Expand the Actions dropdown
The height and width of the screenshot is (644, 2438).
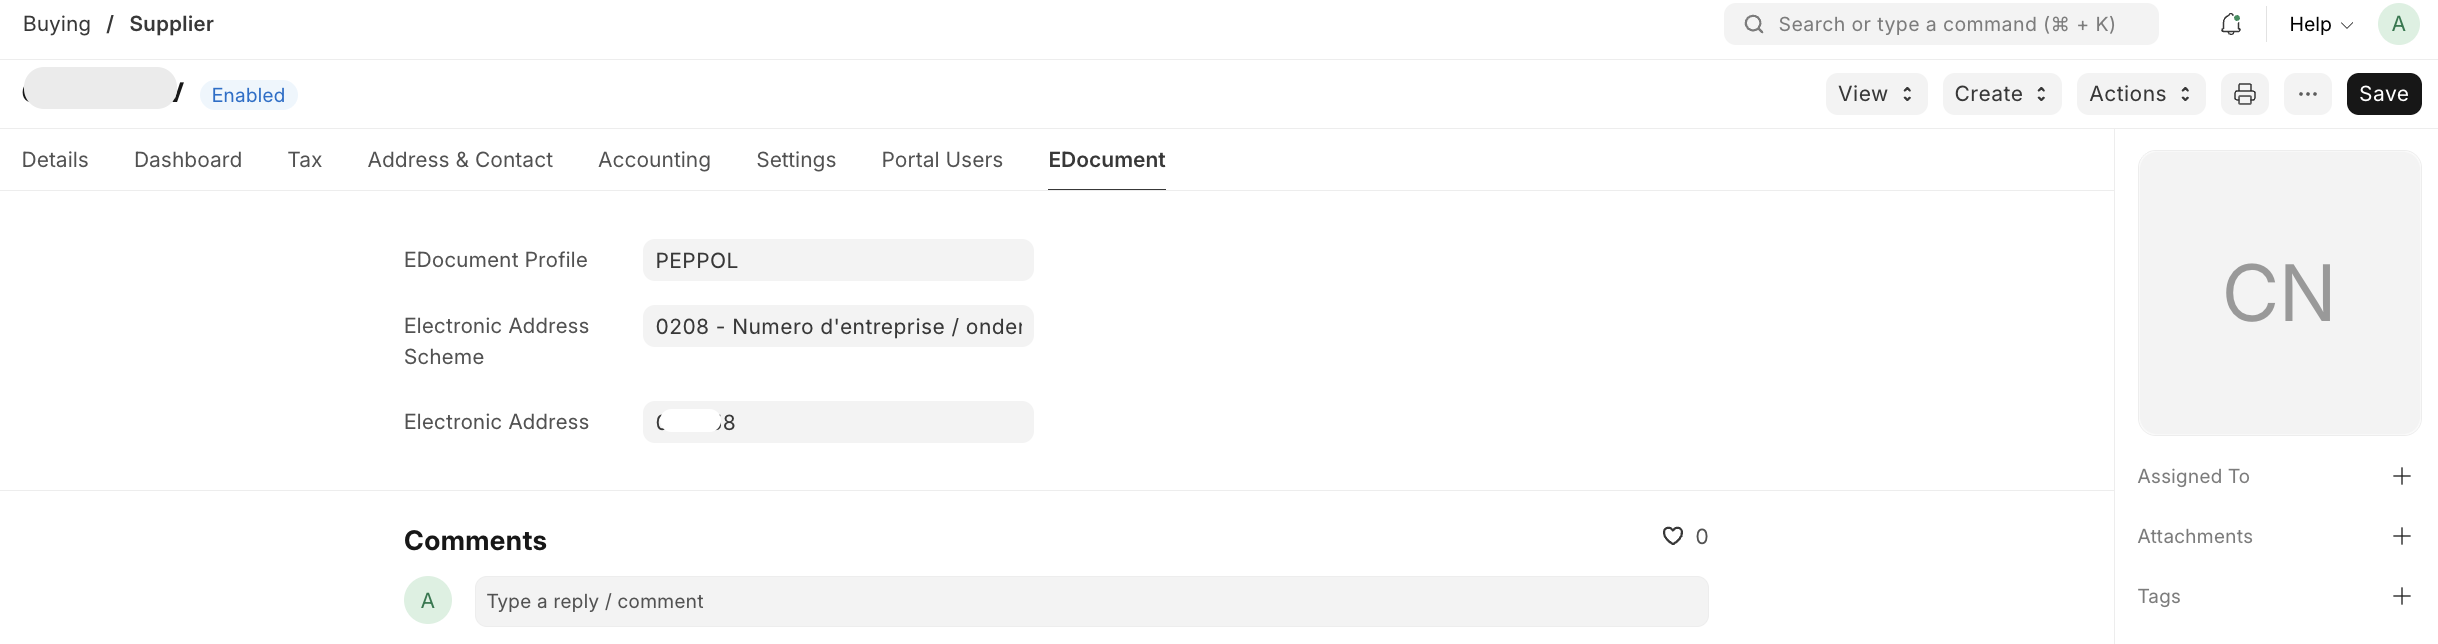coord(2140,94)
